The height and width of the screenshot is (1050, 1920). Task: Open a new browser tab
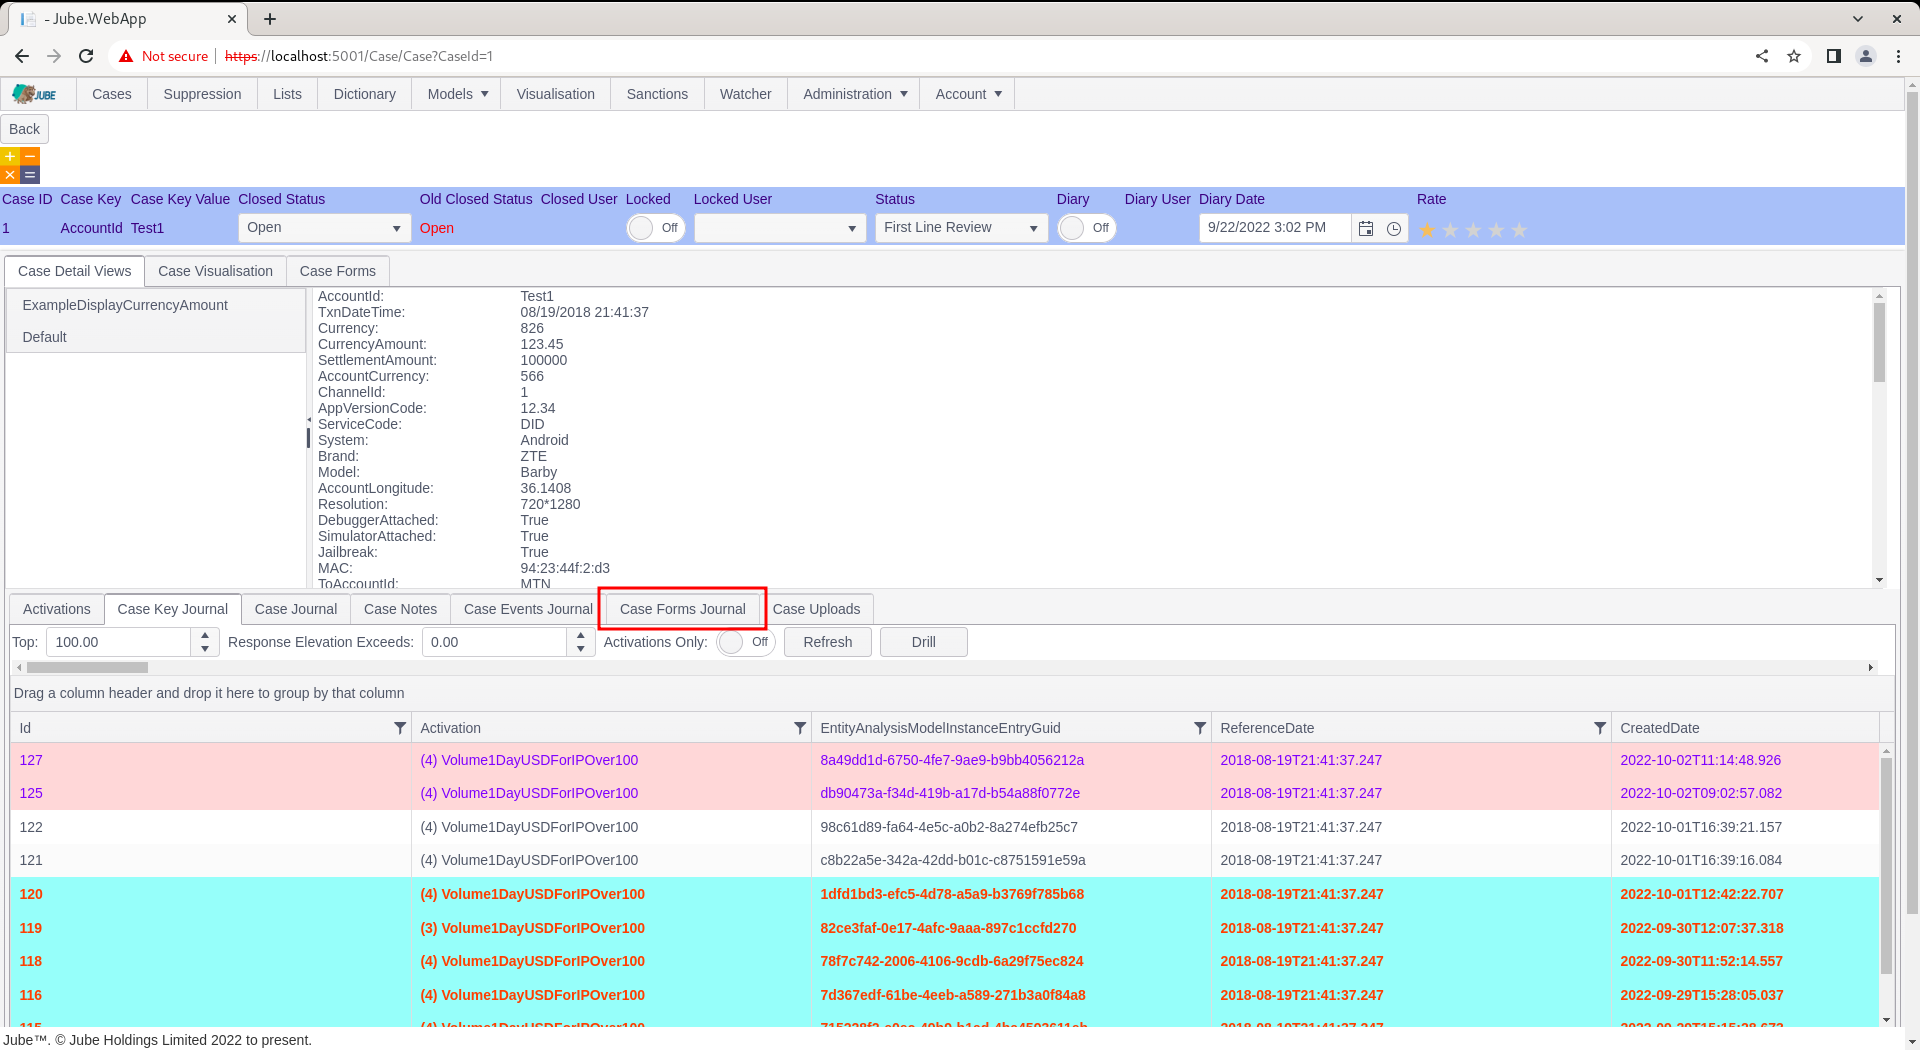pos(270,19)
